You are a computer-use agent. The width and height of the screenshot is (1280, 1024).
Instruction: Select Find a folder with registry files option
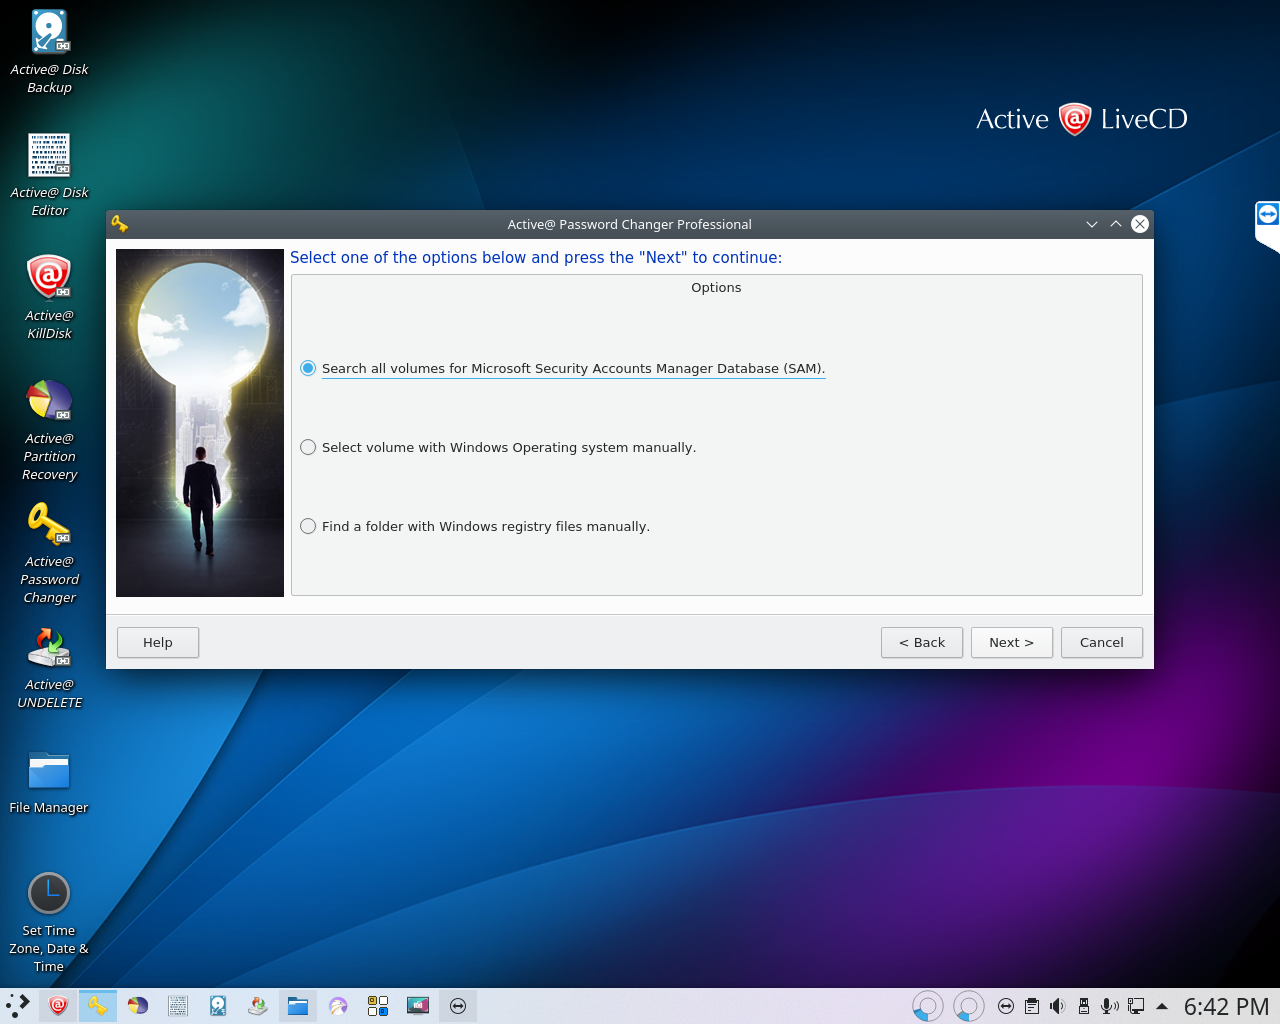click(475, 526)
